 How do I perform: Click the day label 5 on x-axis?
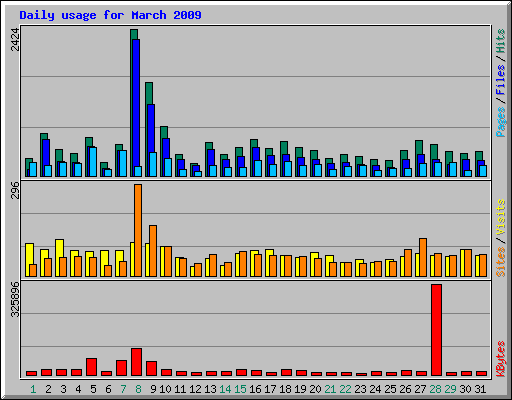(x=93, y=389)
